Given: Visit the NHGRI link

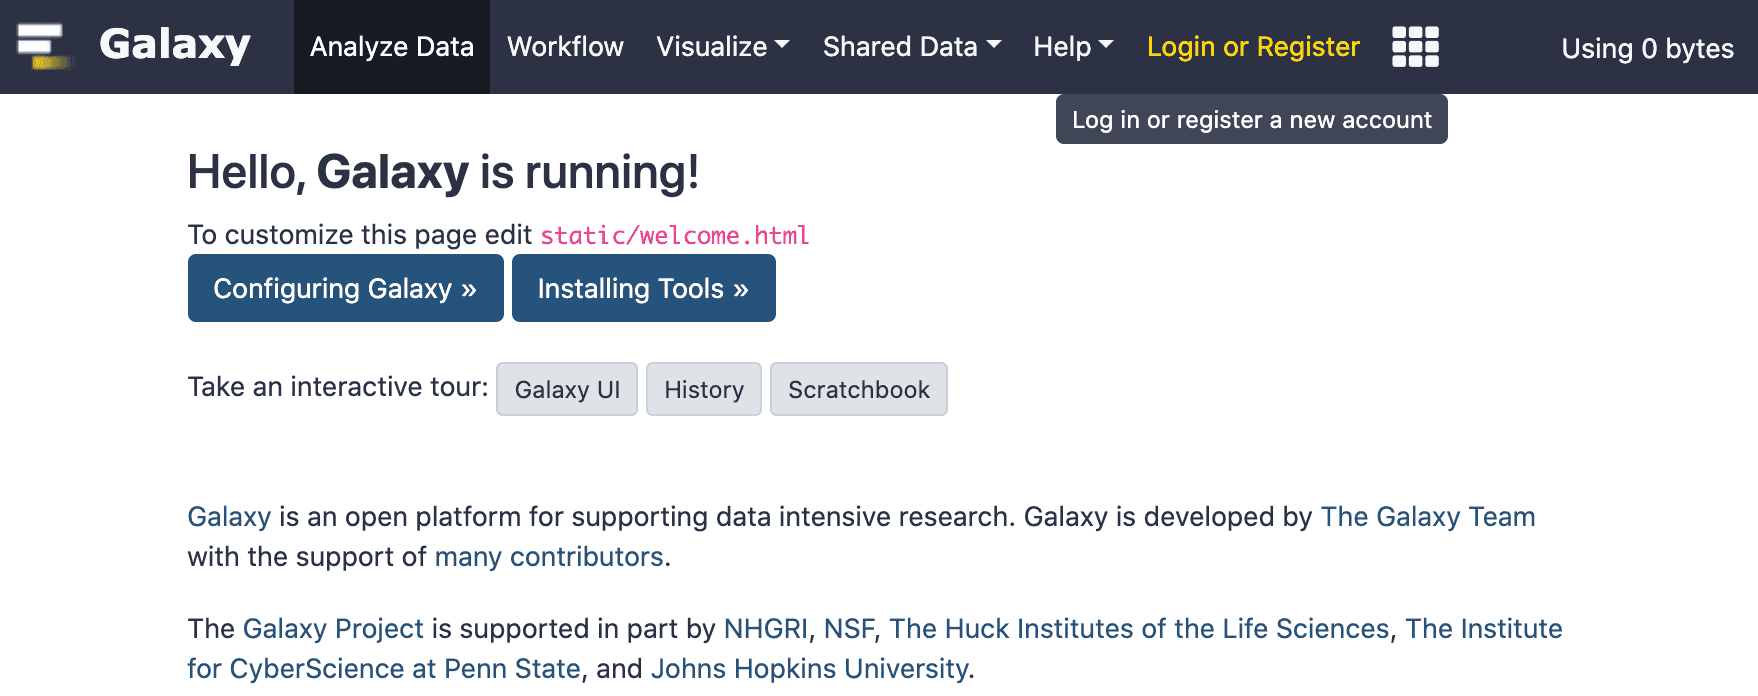Looking at the screenshot, I should 765,629.
